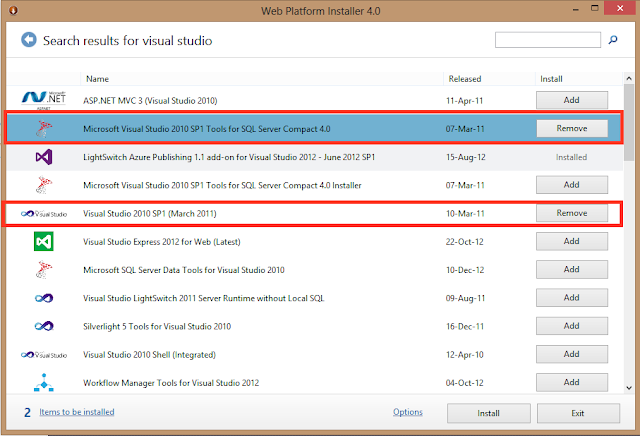
Task: Remove SQL Server Compact 4.0 Tools from install
Action: click(x=572, y=128)
